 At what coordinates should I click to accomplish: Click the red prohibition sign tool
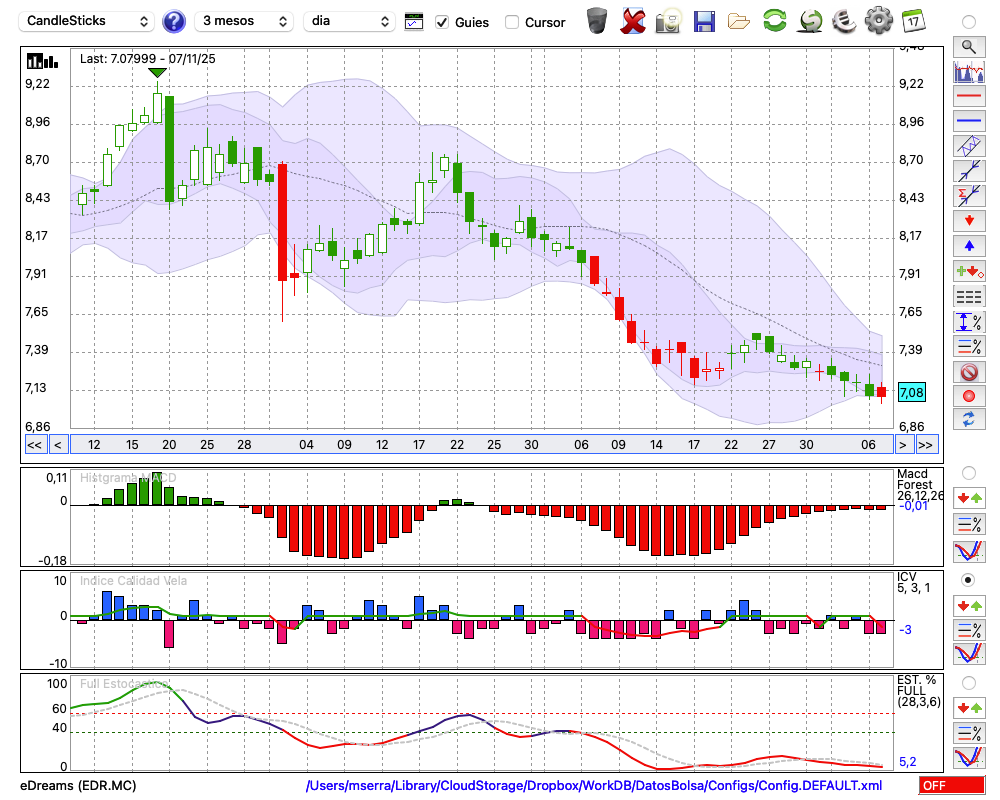point(968,372)
